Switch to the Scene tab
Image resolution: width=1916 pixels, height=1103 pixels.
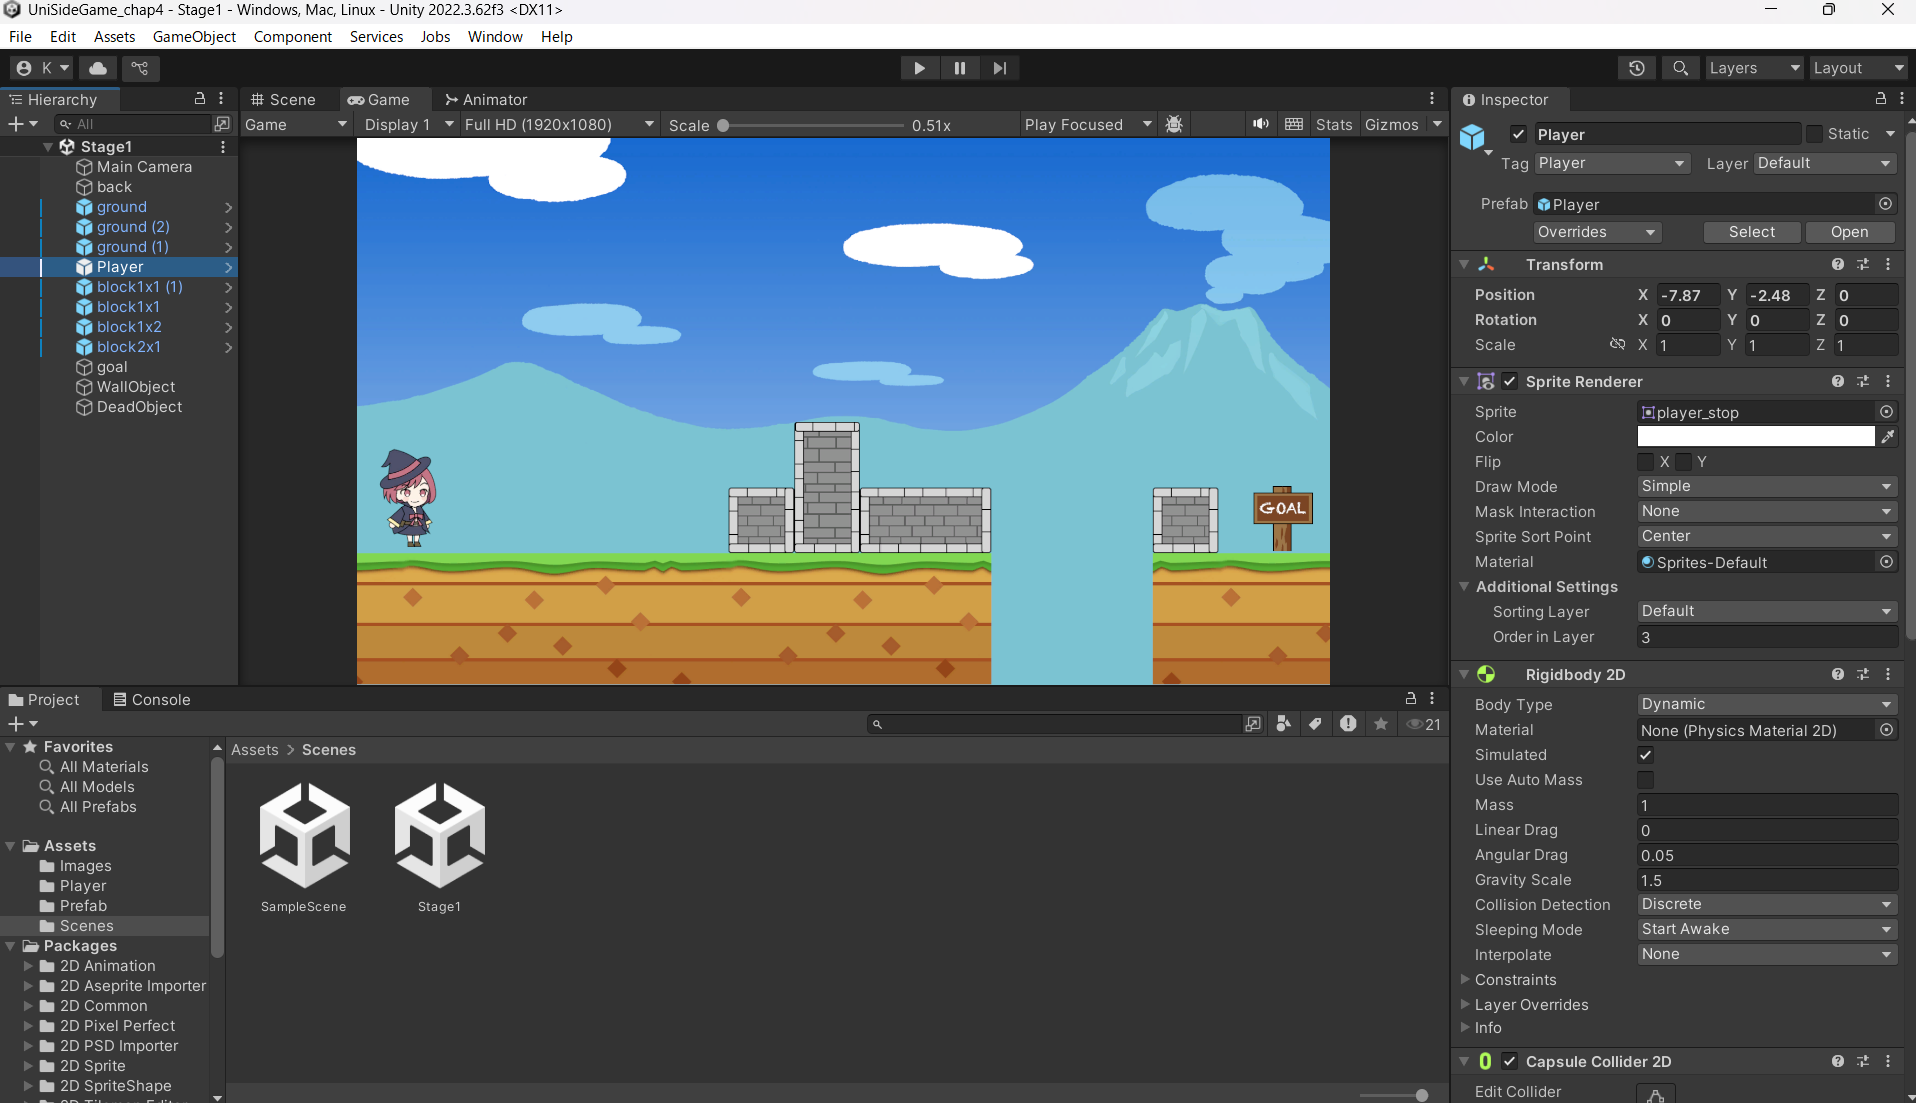pyautogui.click(x=283, y=99)
